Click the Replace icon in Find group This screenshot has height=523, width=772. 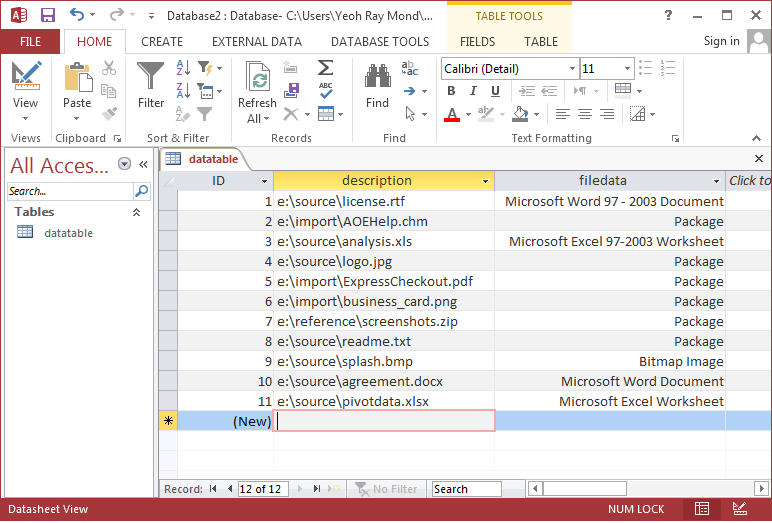coord(410,68)
